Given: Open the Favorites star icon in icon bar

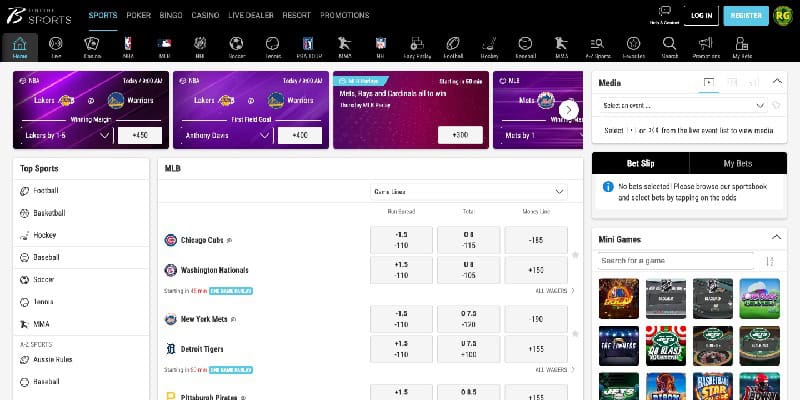Looking at the screenshot, I should [x=633, y=47].
